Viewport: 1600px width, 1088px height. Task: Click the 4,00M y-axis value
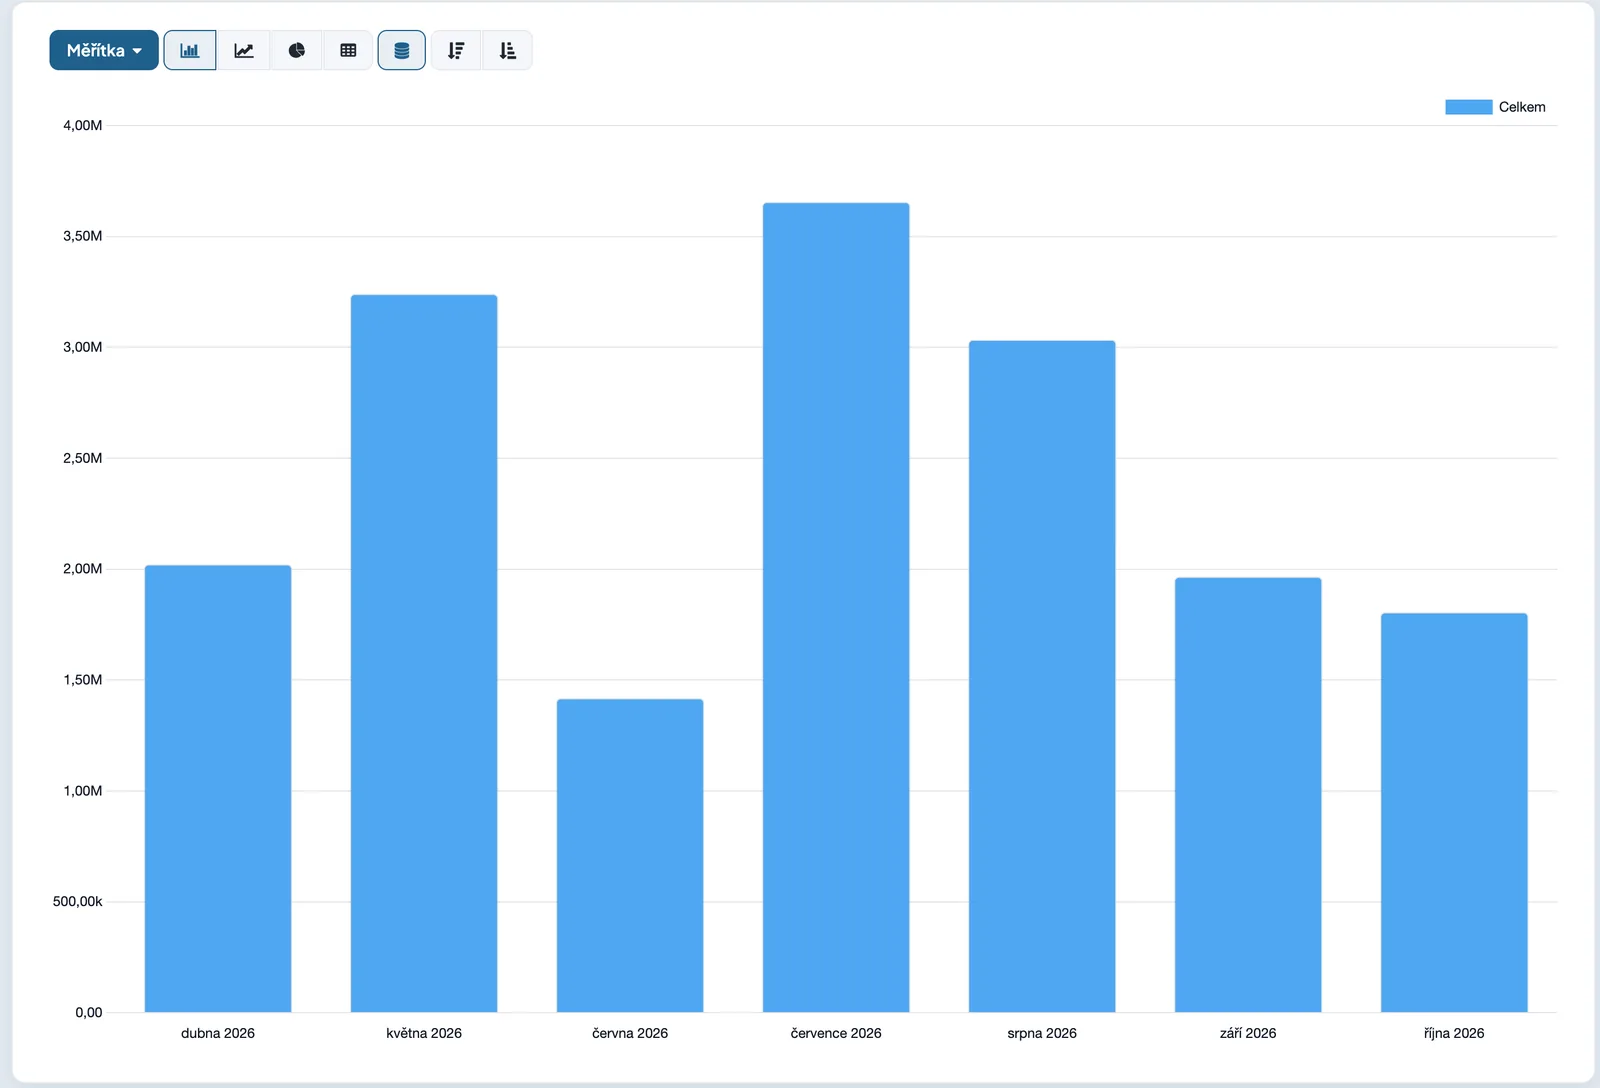pyautogui.click(x=83, y=125)
